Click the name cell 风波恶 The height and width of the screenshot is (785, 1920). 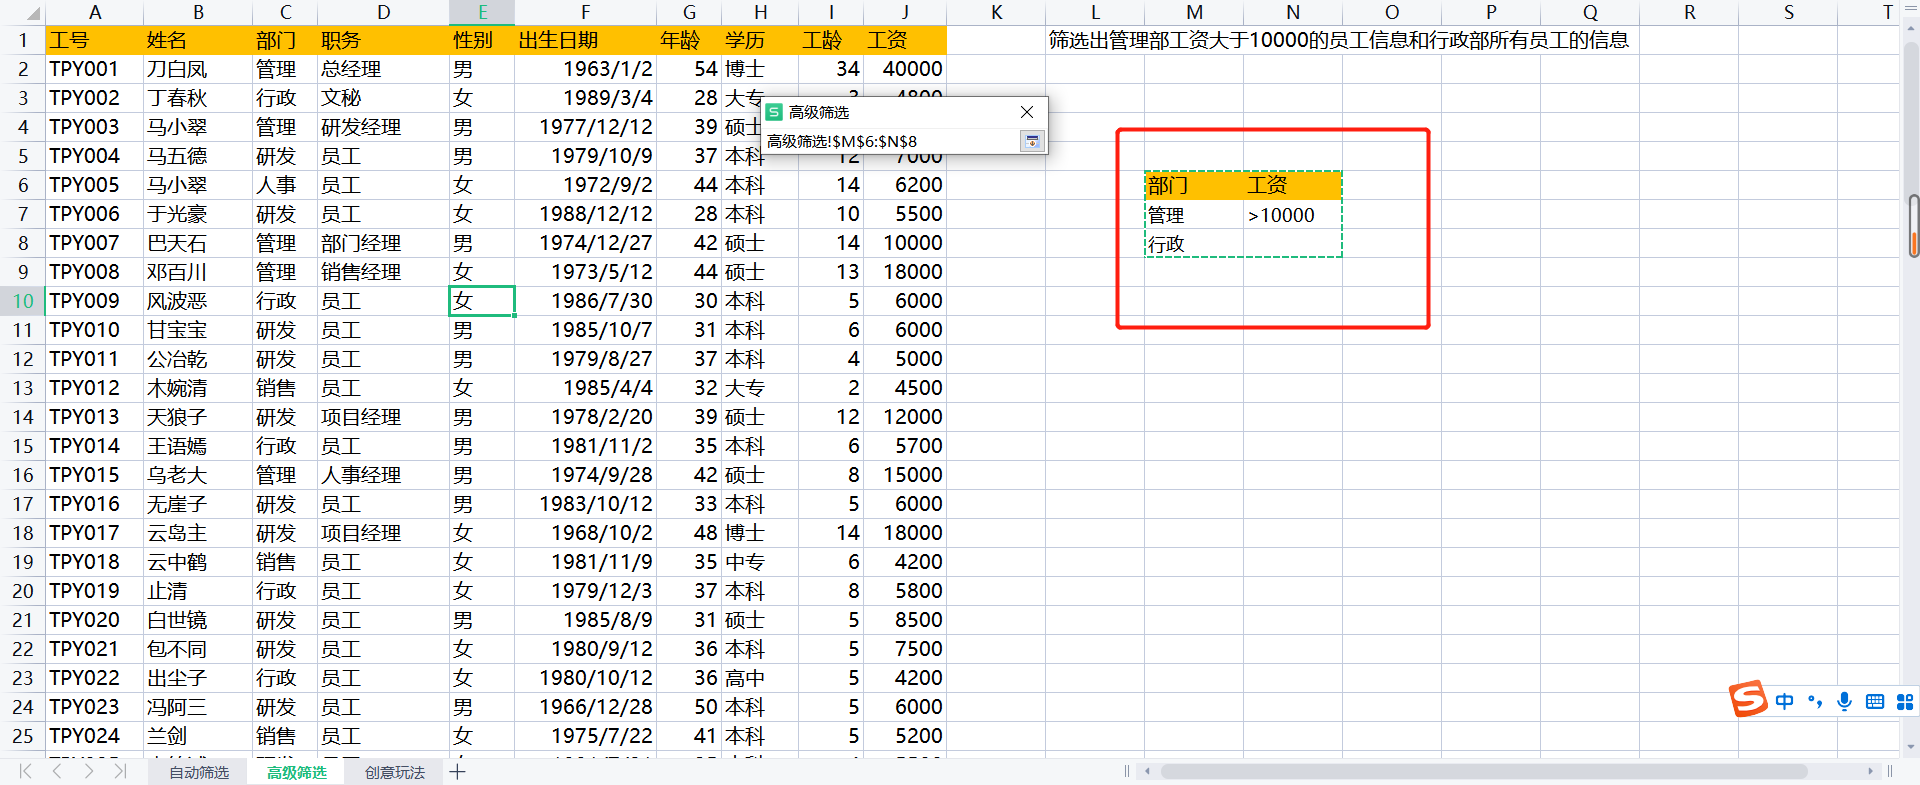[198, 301]
